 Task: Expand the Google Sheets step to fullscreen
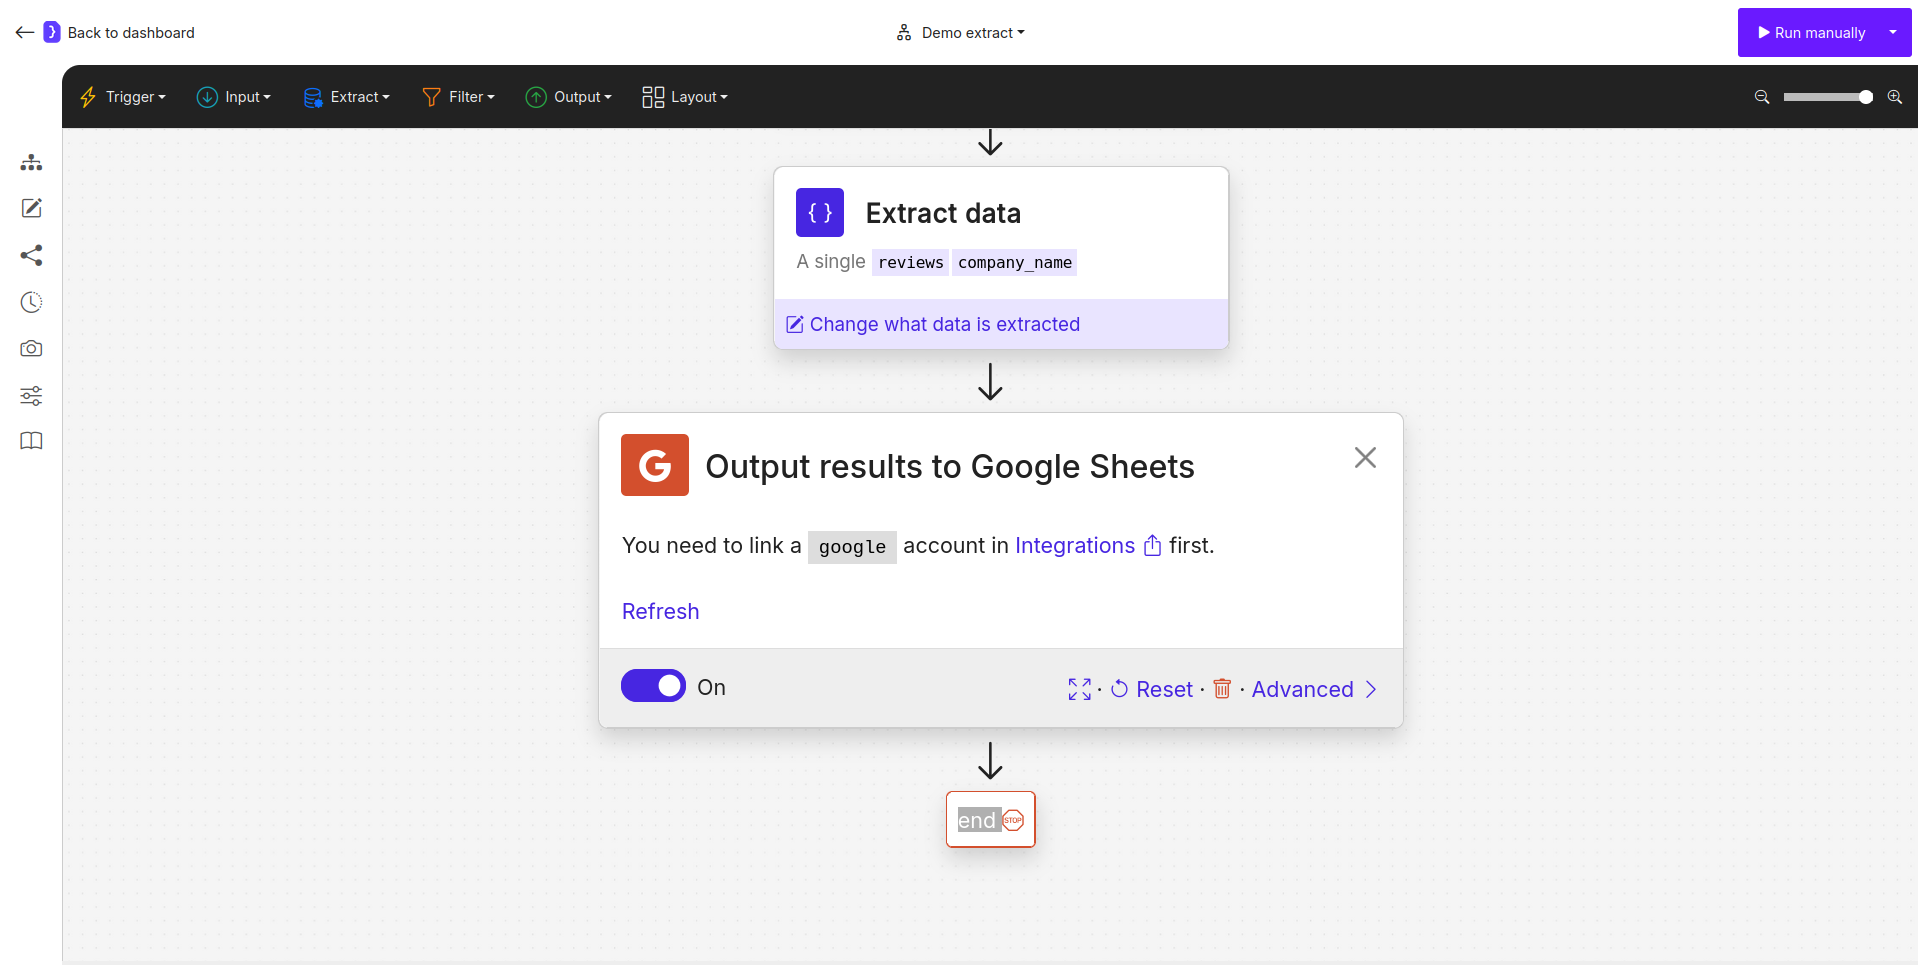tap(1079, 689)
